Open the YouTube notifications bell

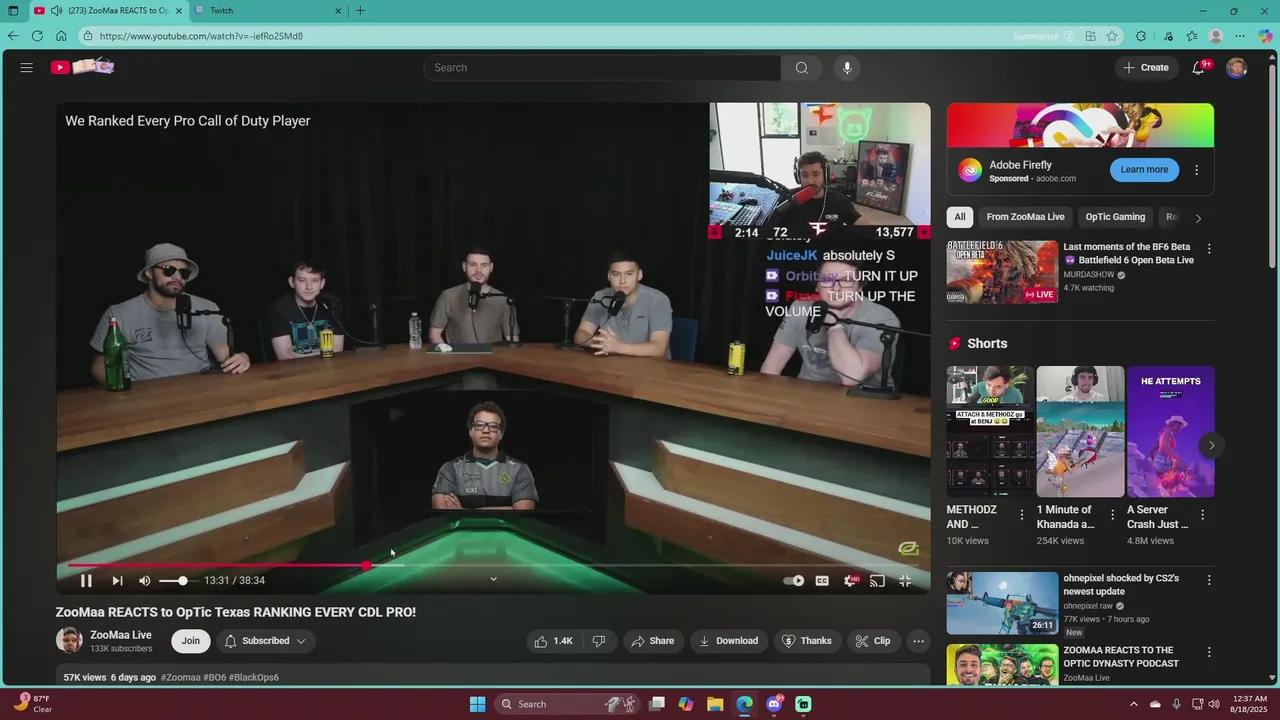pos(1199,68)
